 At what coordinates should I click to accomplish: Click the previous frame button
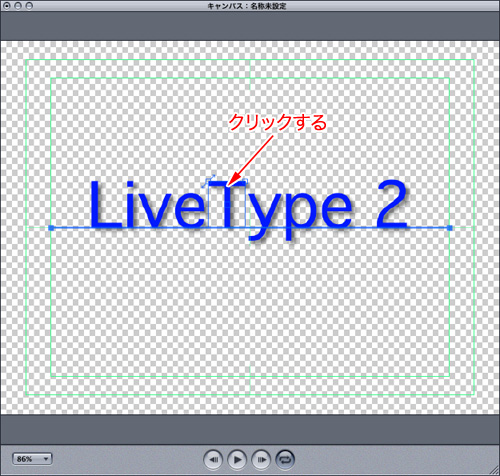[213, 460]
